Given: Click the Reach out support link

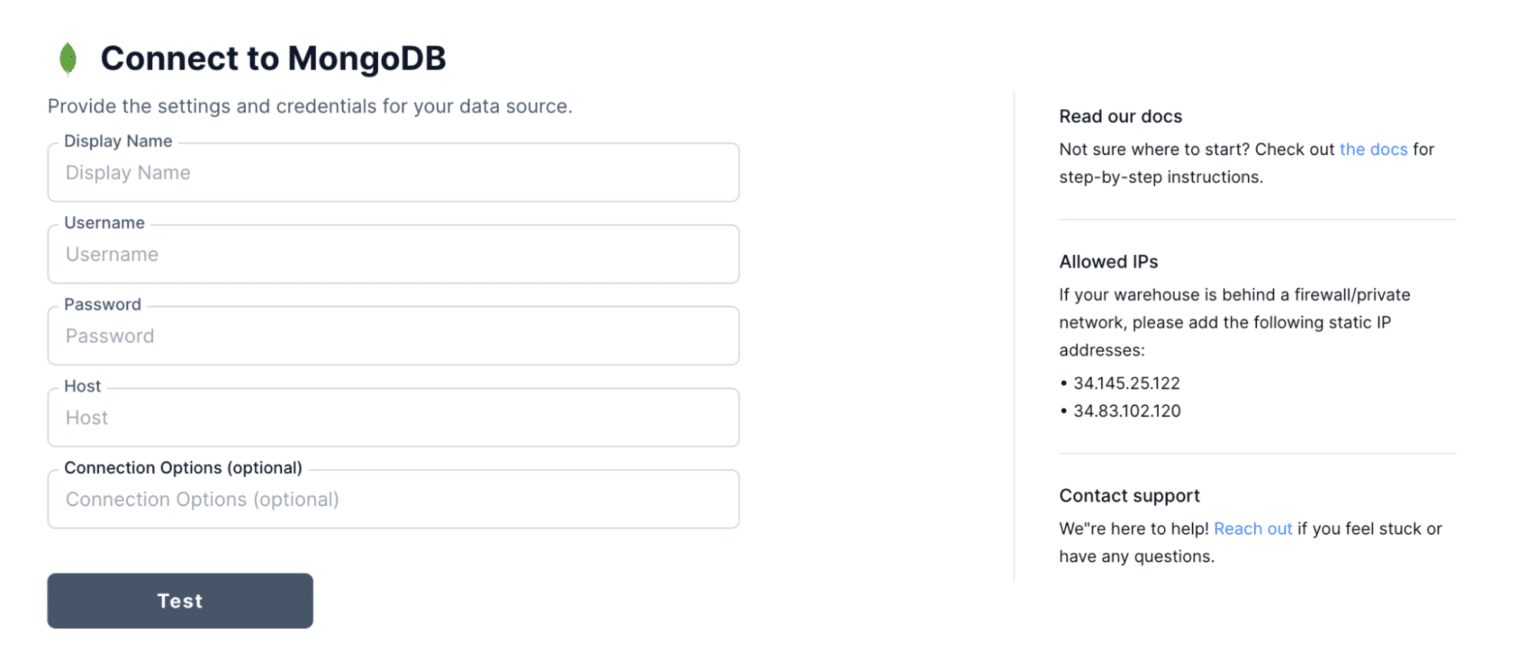Looking at the screenshot, I should click(x=1252, y=528).
